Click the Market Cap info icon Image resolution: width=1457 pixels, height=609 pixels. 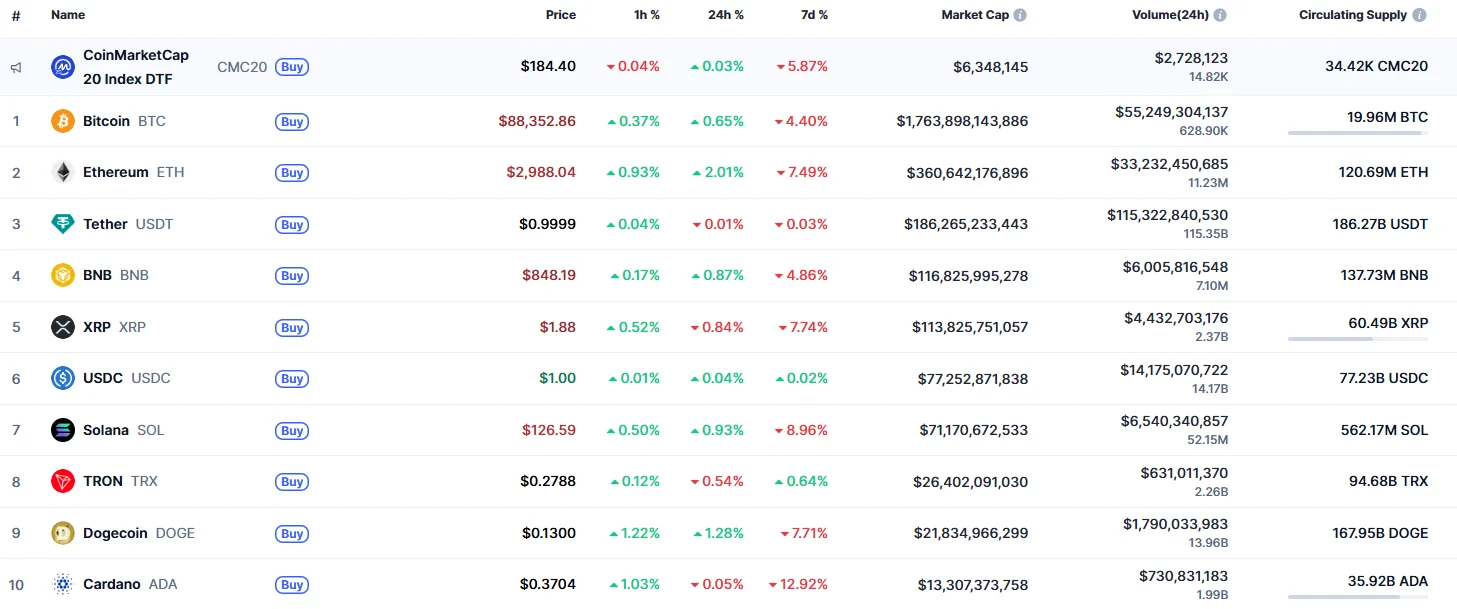pyautogui.click(x=1020, y=15)
